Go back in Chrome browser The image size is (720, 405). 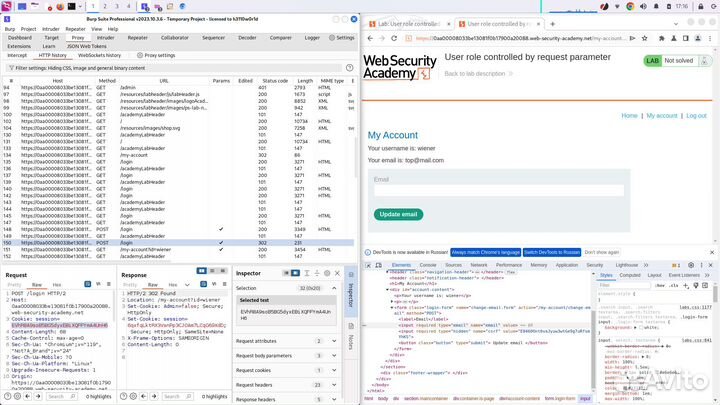pos(370,39)
